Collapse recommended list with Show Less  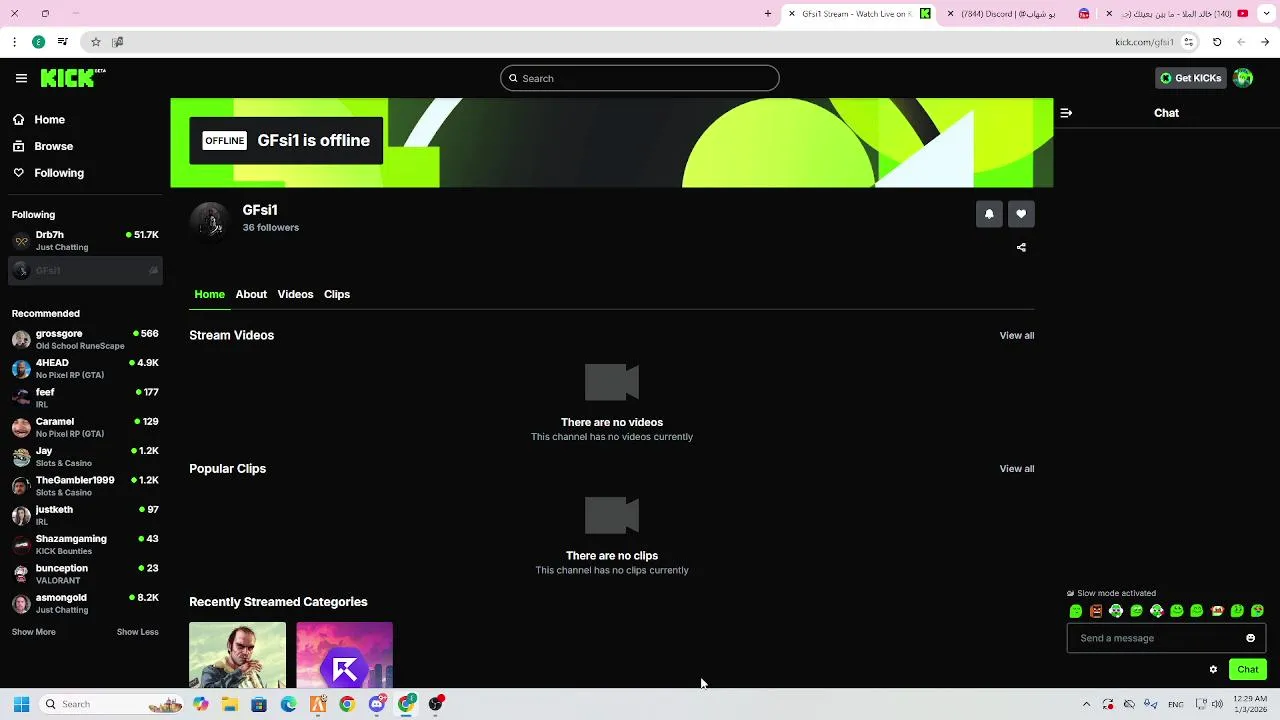[137, 632]
